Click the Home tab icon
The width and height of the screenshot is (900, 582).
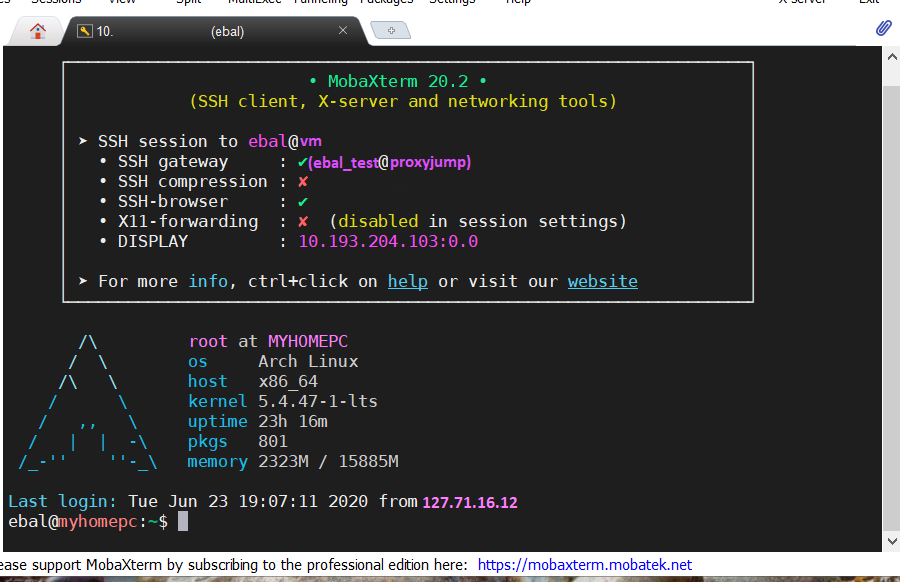[x=38, y=31]
